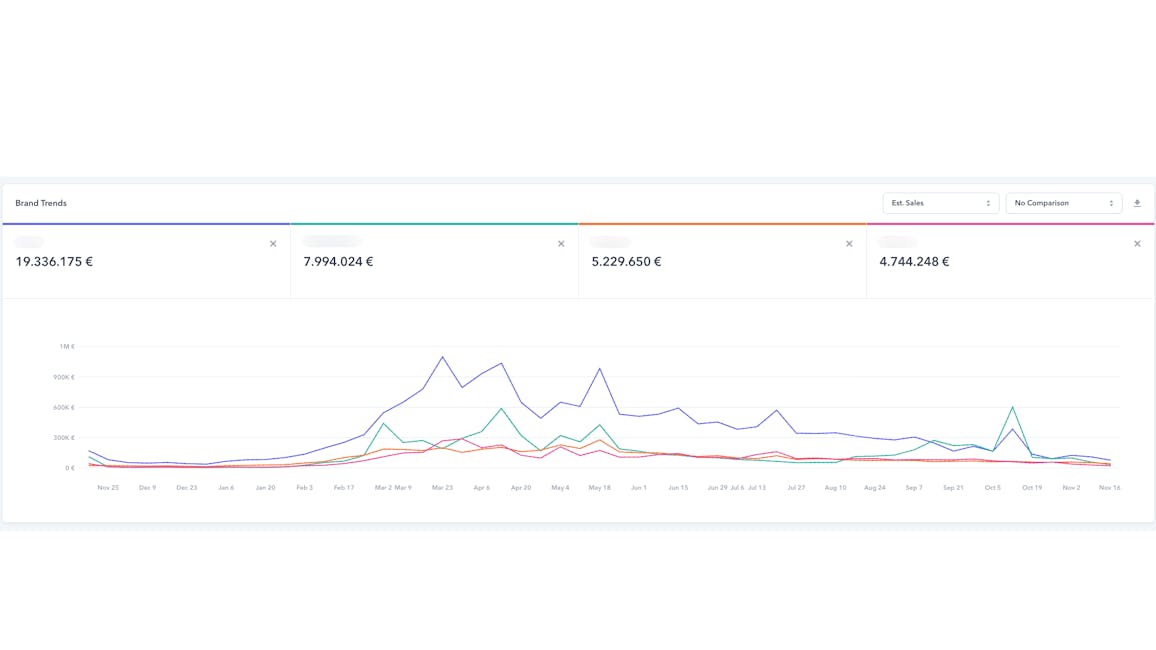Open the Est. Sales metric dropdown
The image size is (1156, 650).
click(940, 203)
